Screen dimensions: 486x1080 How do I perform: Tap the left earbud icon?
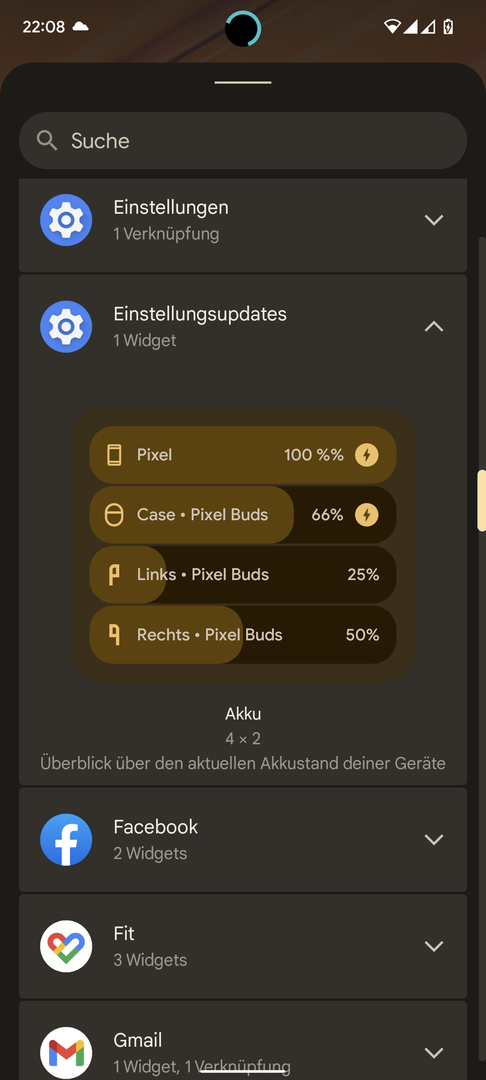click(x=114, y=574)
